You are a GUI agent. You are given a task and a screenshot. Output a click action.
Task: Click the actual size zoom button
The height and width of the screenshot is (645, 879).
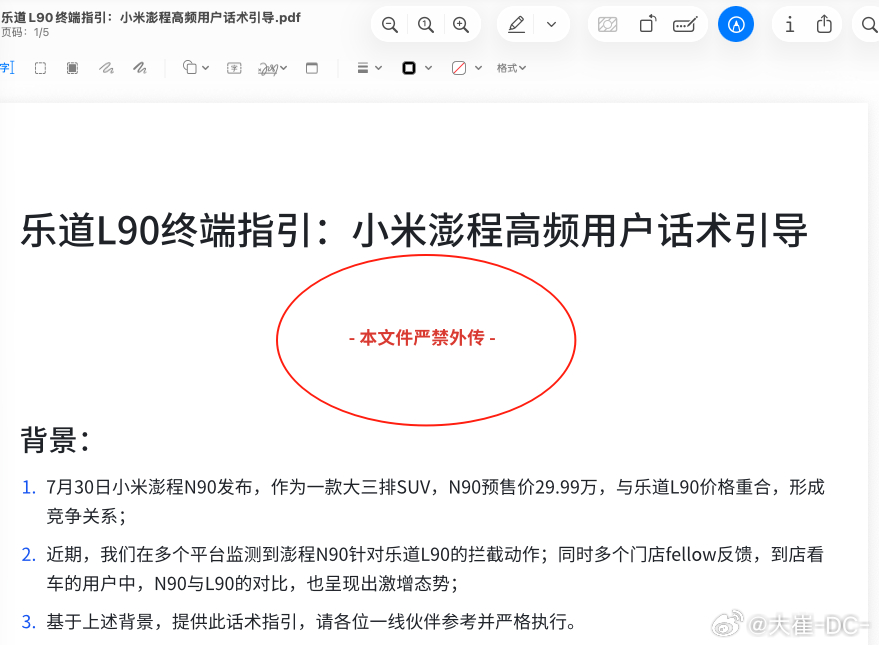point(425,25)
